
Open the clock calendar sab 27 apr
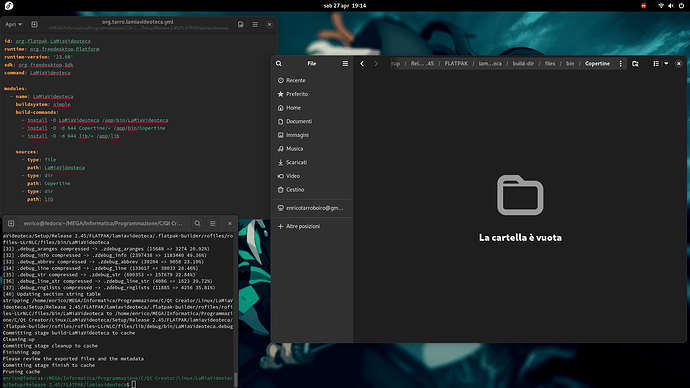coord(345,6)
